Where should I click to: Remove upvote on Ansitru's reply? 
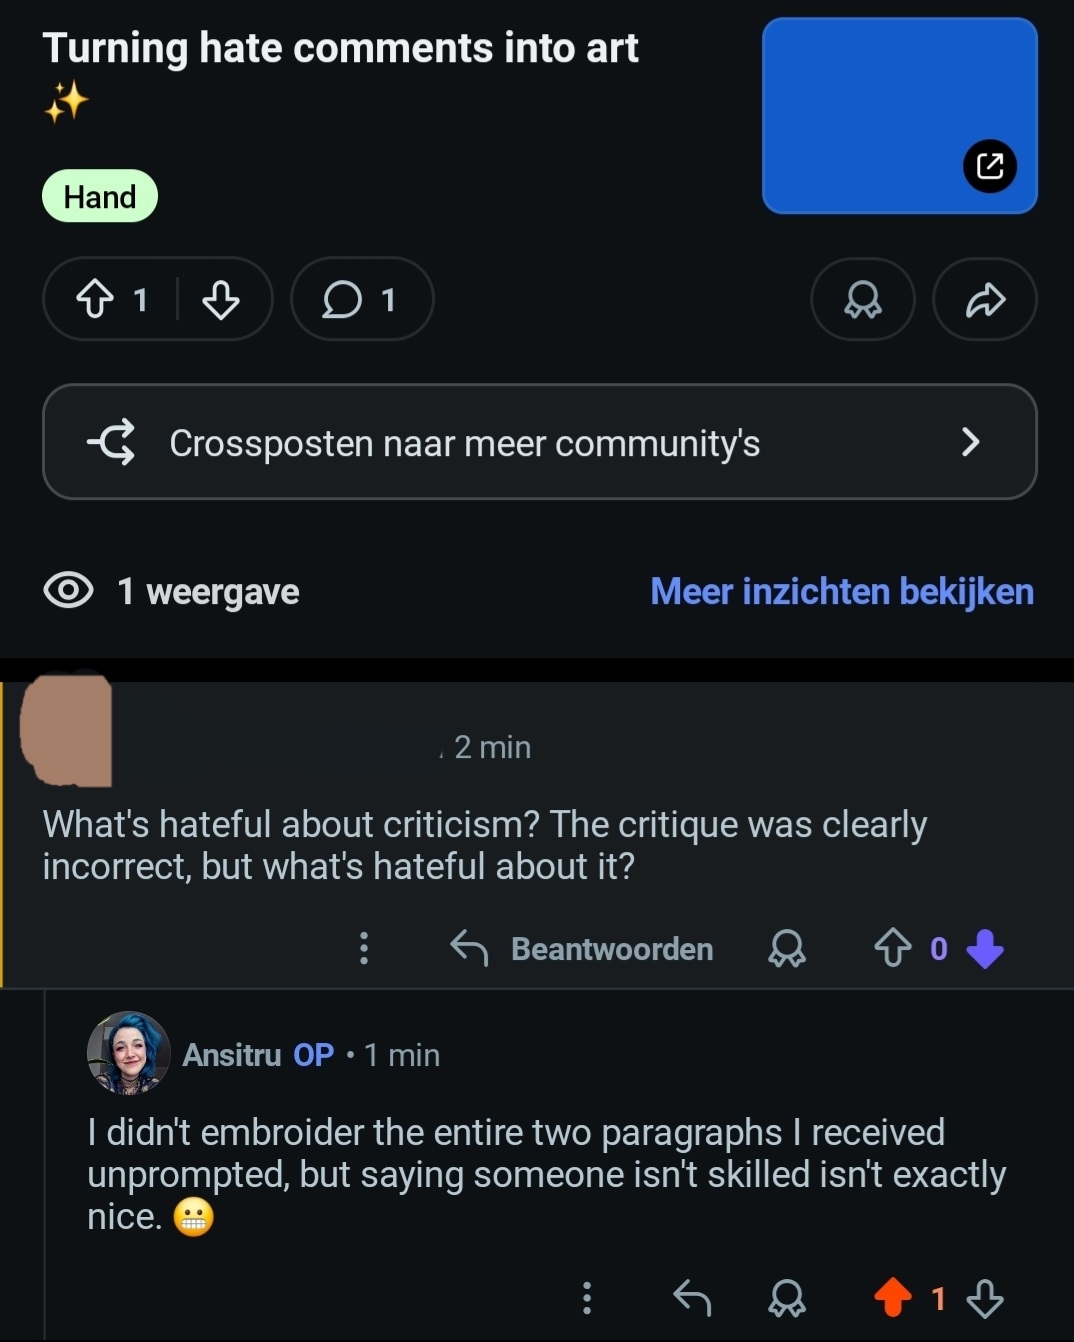892,1298
